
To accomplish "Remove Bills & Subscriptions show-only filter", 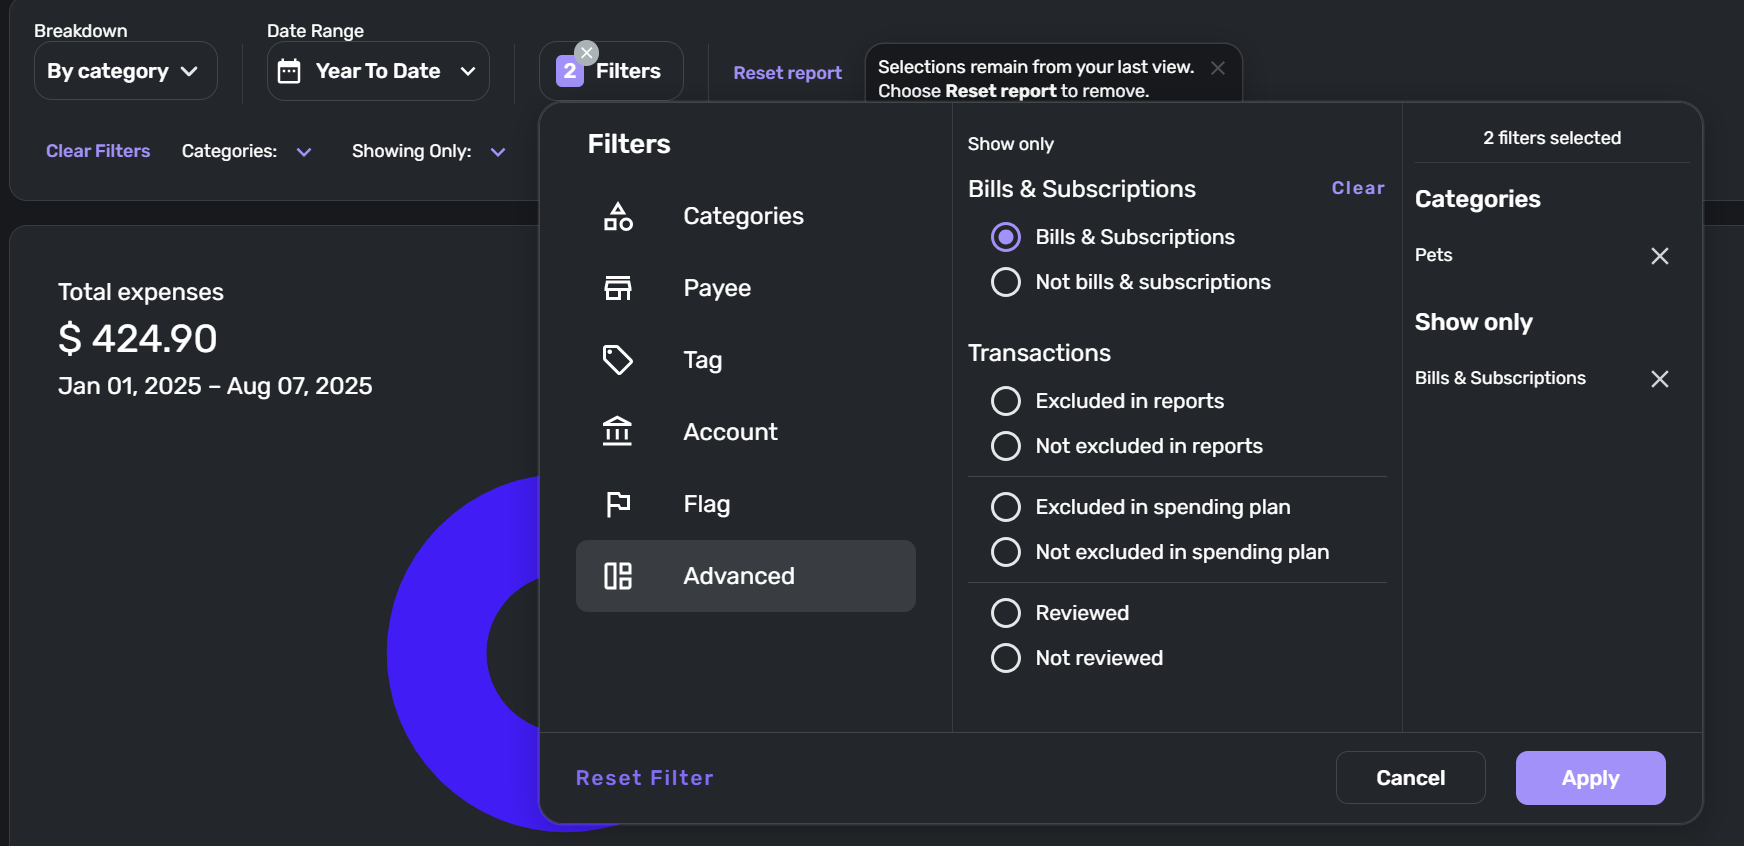I will point(1660,379).
